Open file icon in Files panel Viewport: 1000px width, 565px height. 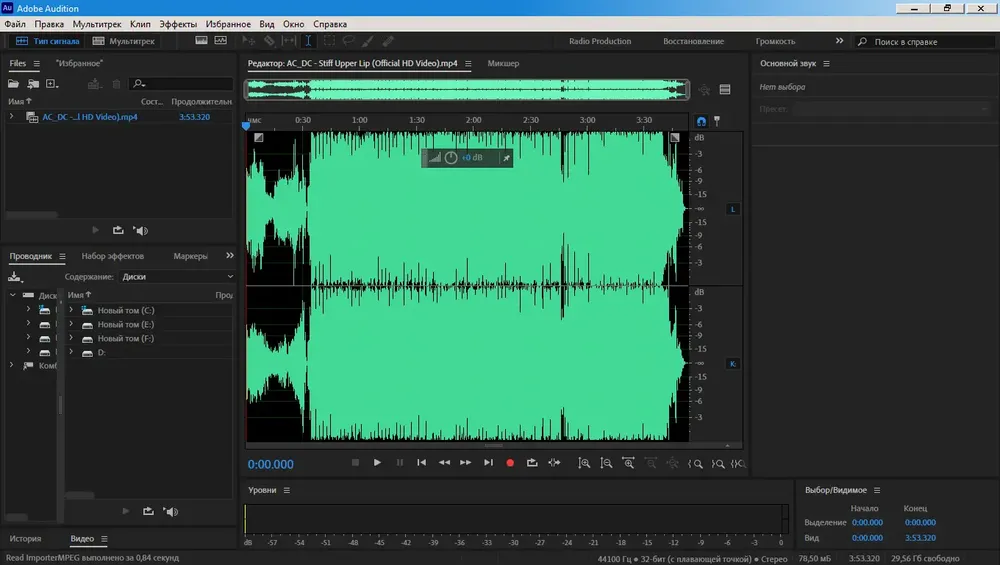13,84
